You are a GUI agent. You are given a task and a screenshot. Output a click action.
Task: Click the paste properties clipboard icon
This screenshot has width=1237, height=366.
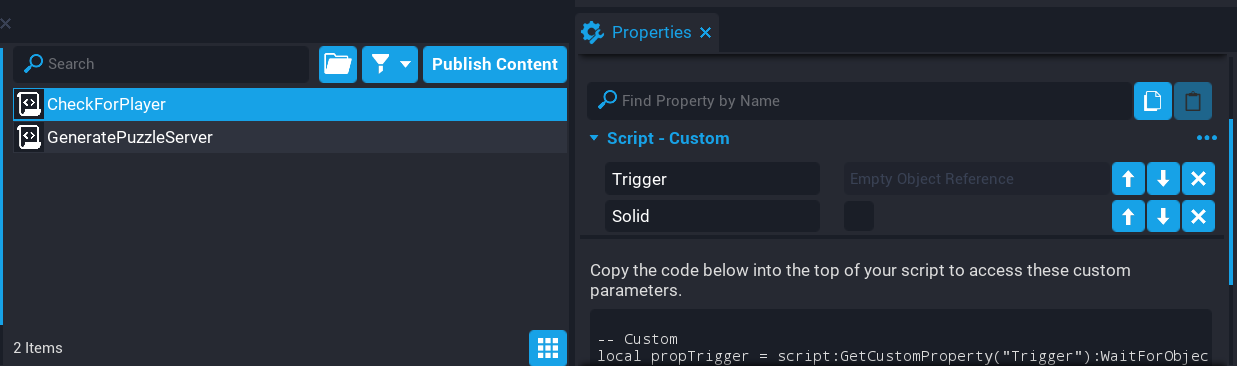1193,101
